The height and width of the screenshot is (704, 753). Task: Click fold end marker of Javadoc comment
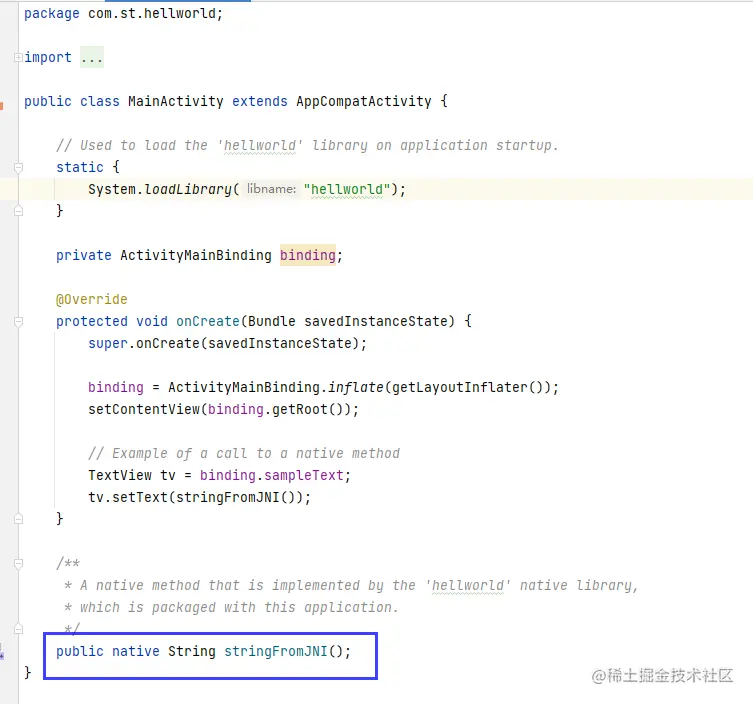(18, 629)
